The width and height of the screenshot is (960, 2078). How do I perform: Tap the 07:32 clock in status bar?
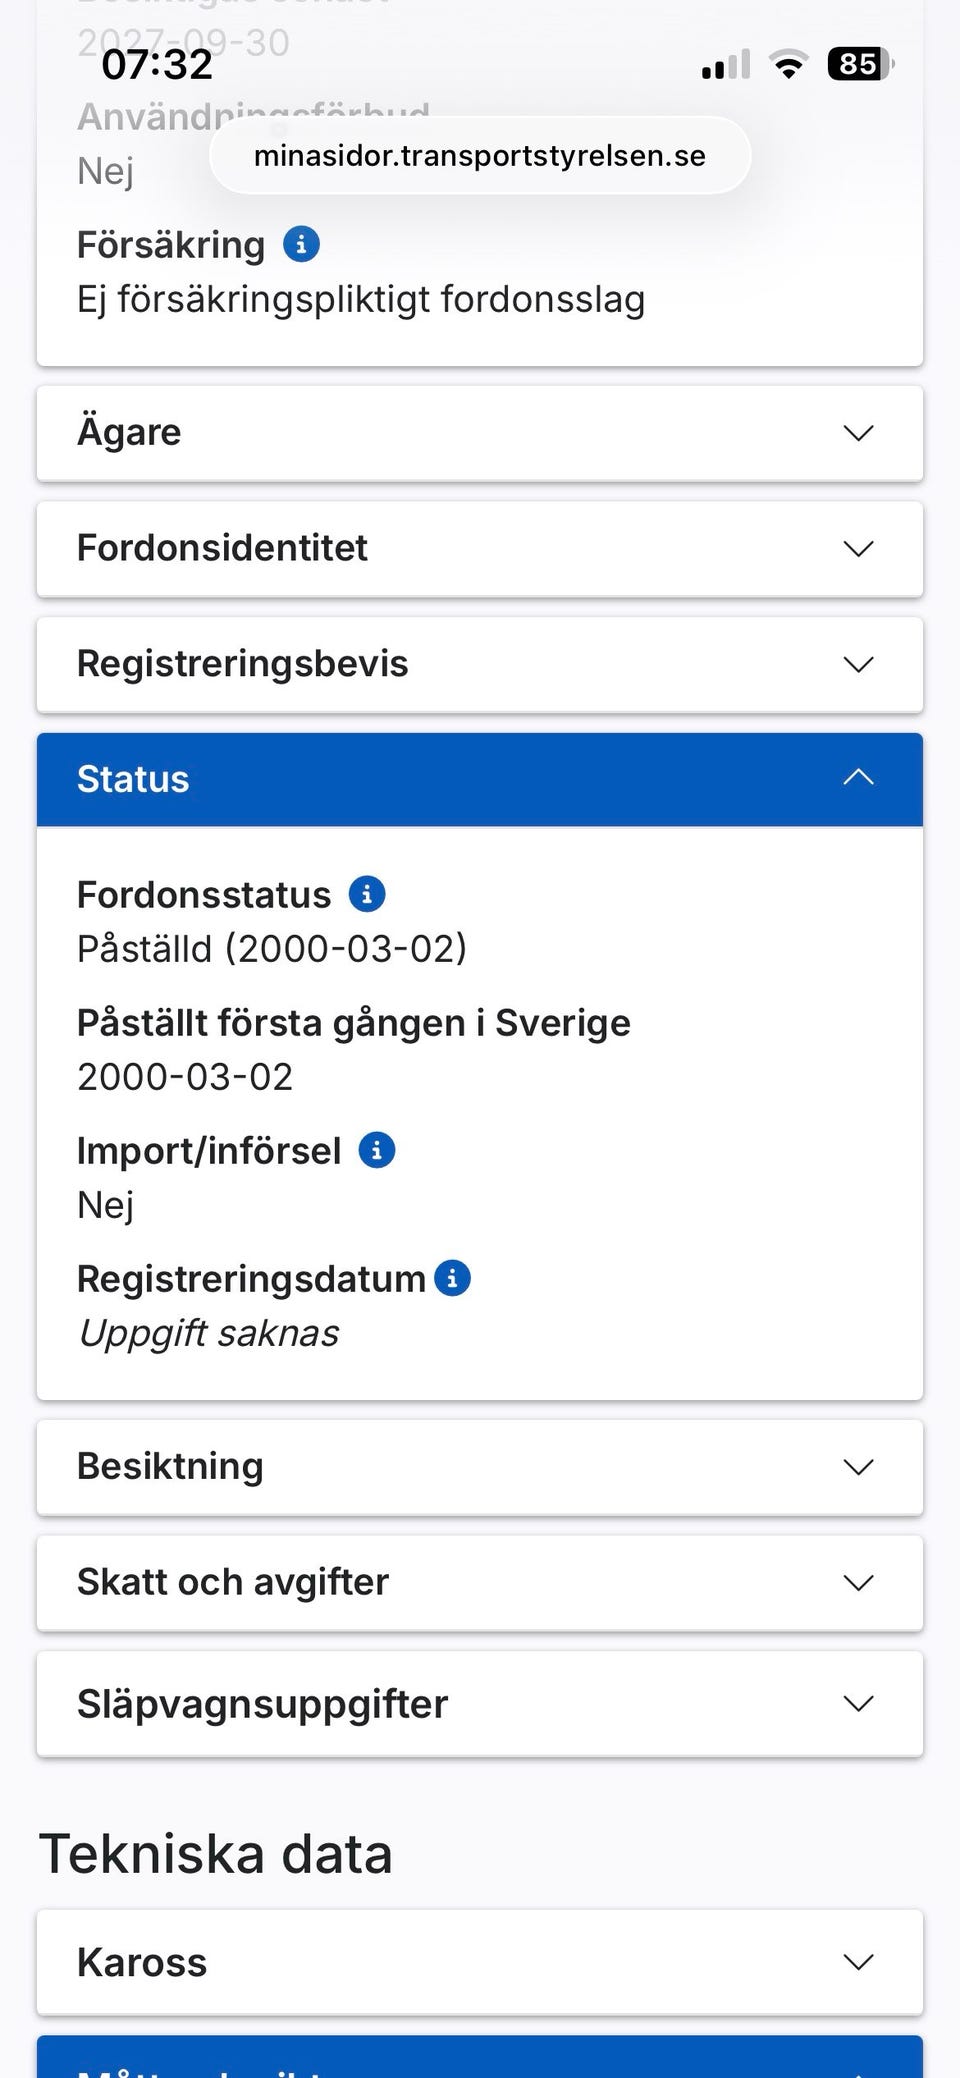pyautogui.click(x=158, y=66)
